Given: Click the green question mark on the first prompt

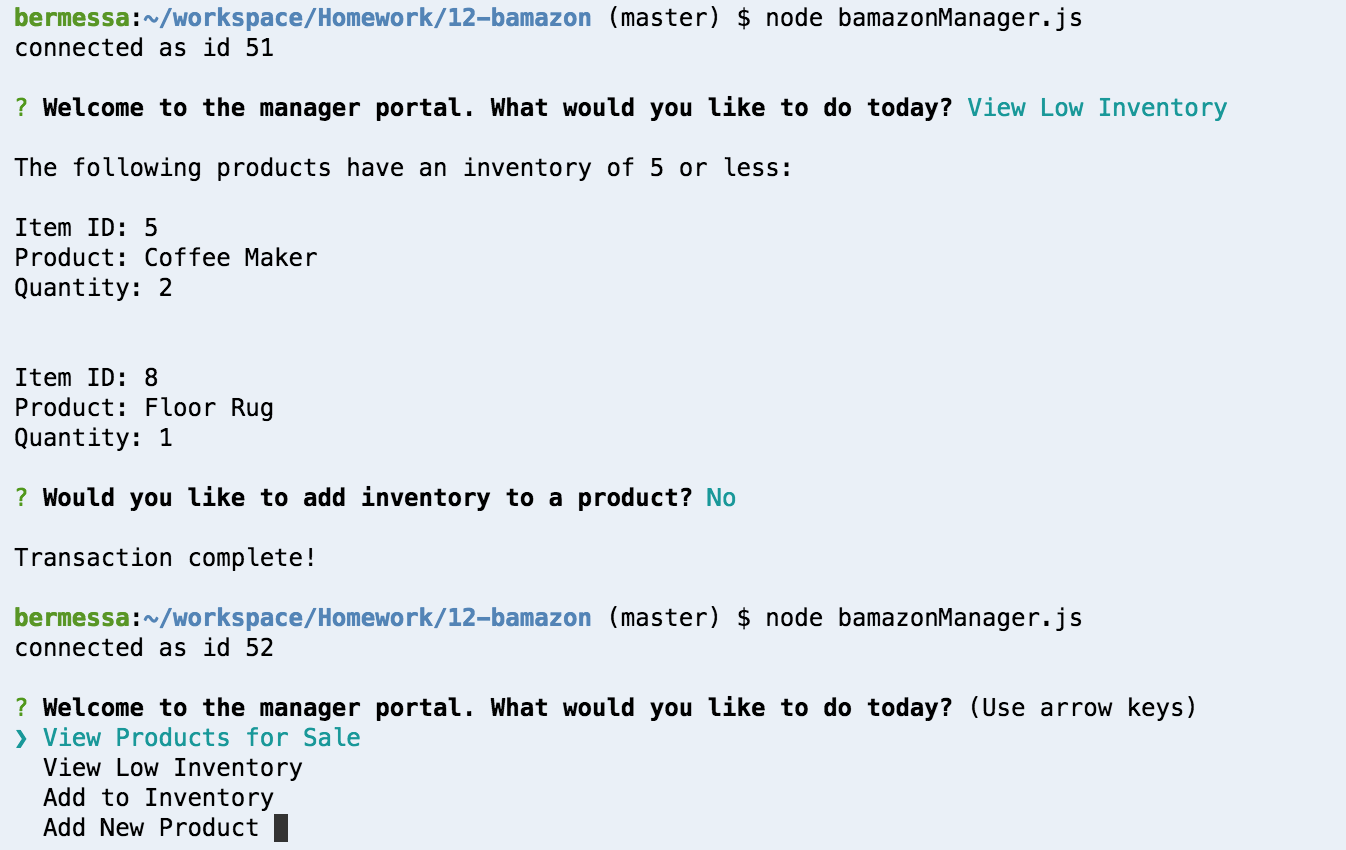Looking at the screenshot, I should [x=22, y=108].
